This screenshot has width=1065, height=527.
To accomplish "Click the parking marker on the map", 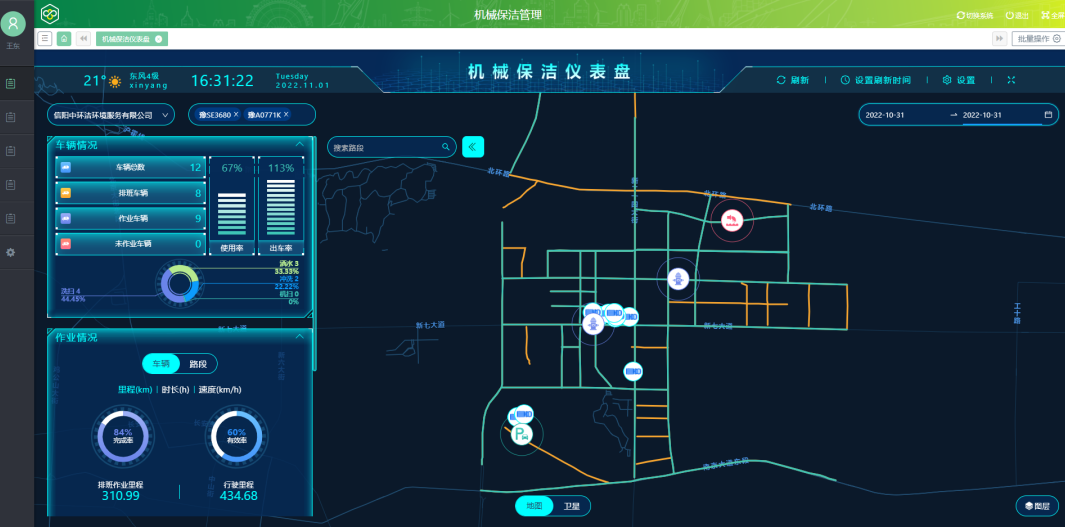I will coord(520,434).
